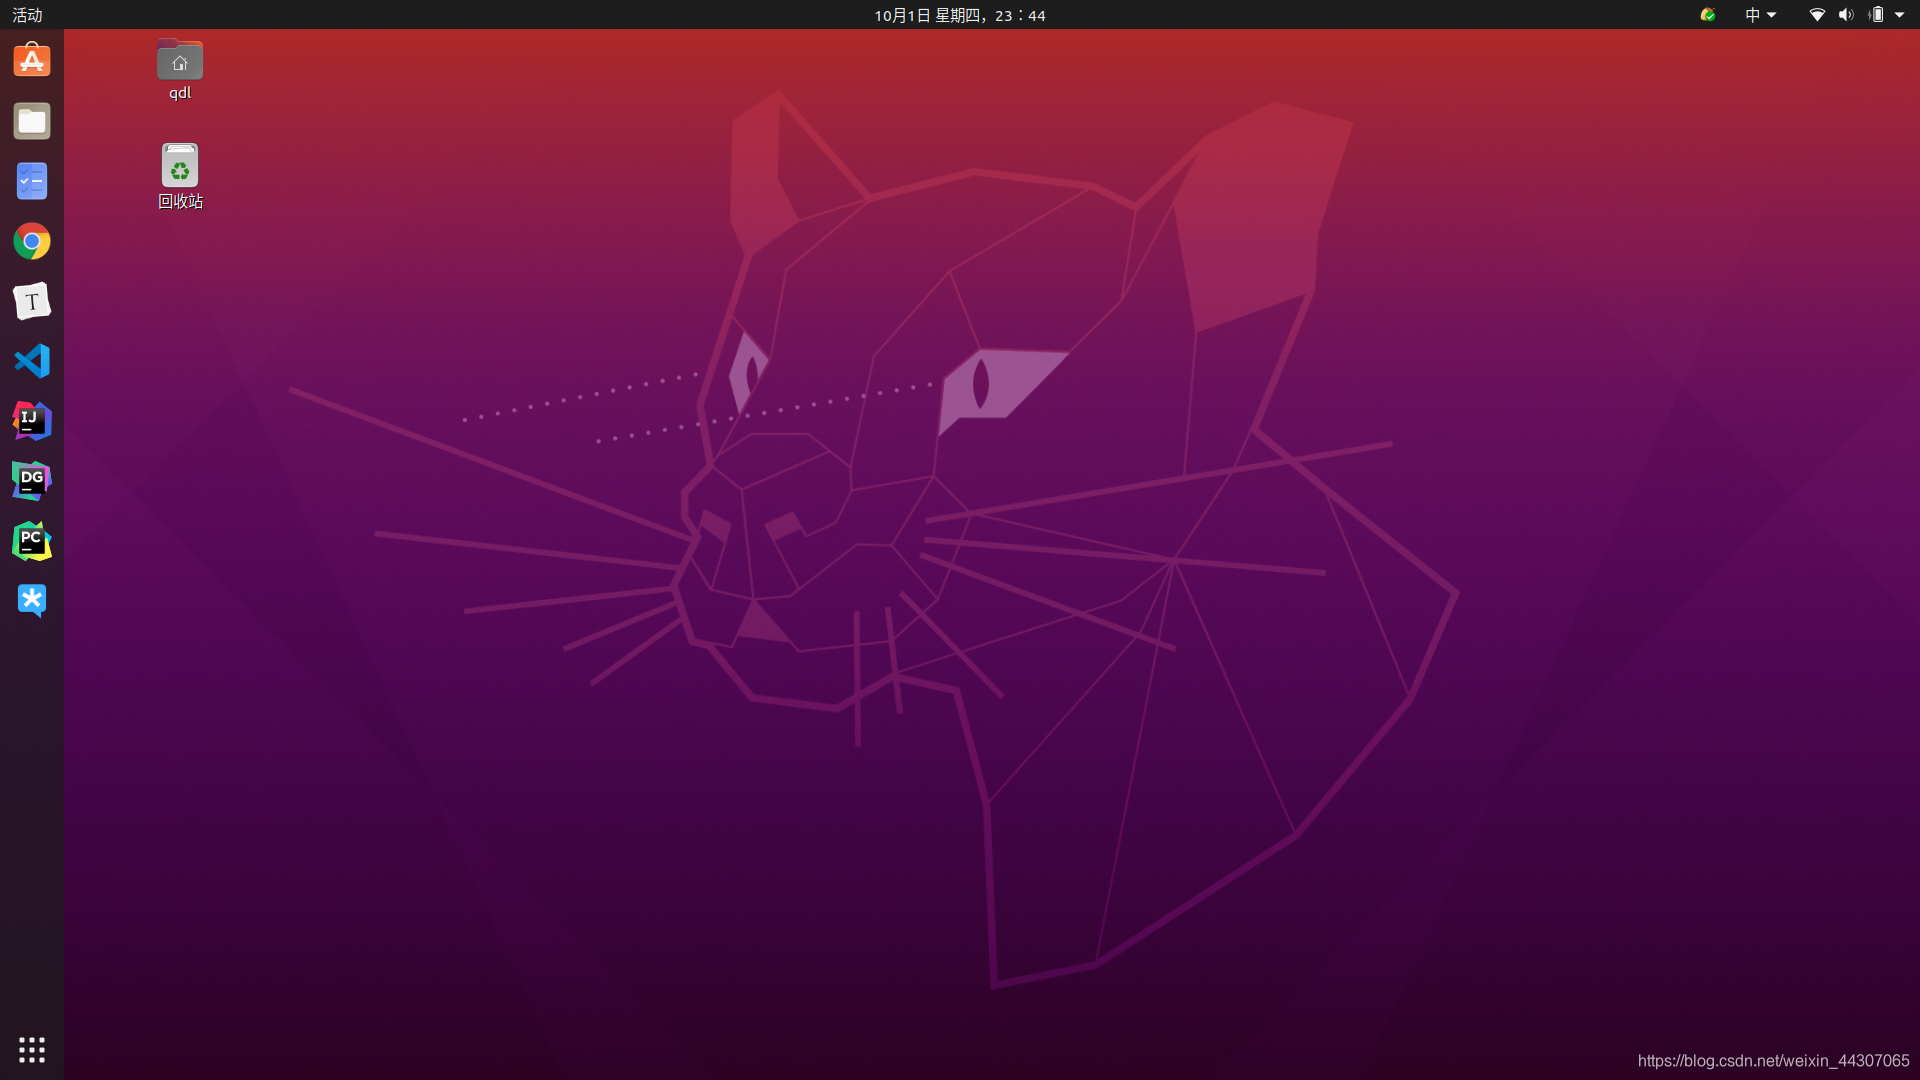
Task: Click the volume speaker icon
Action: point(1846,15)
